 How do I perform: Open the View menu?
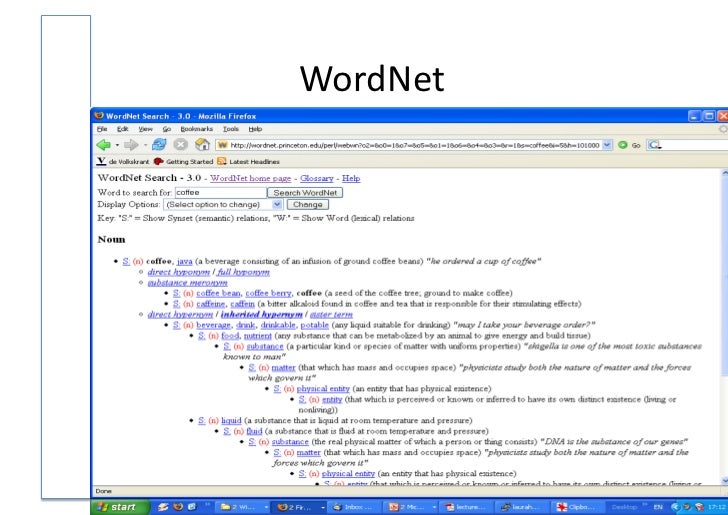tap(145, 129)
